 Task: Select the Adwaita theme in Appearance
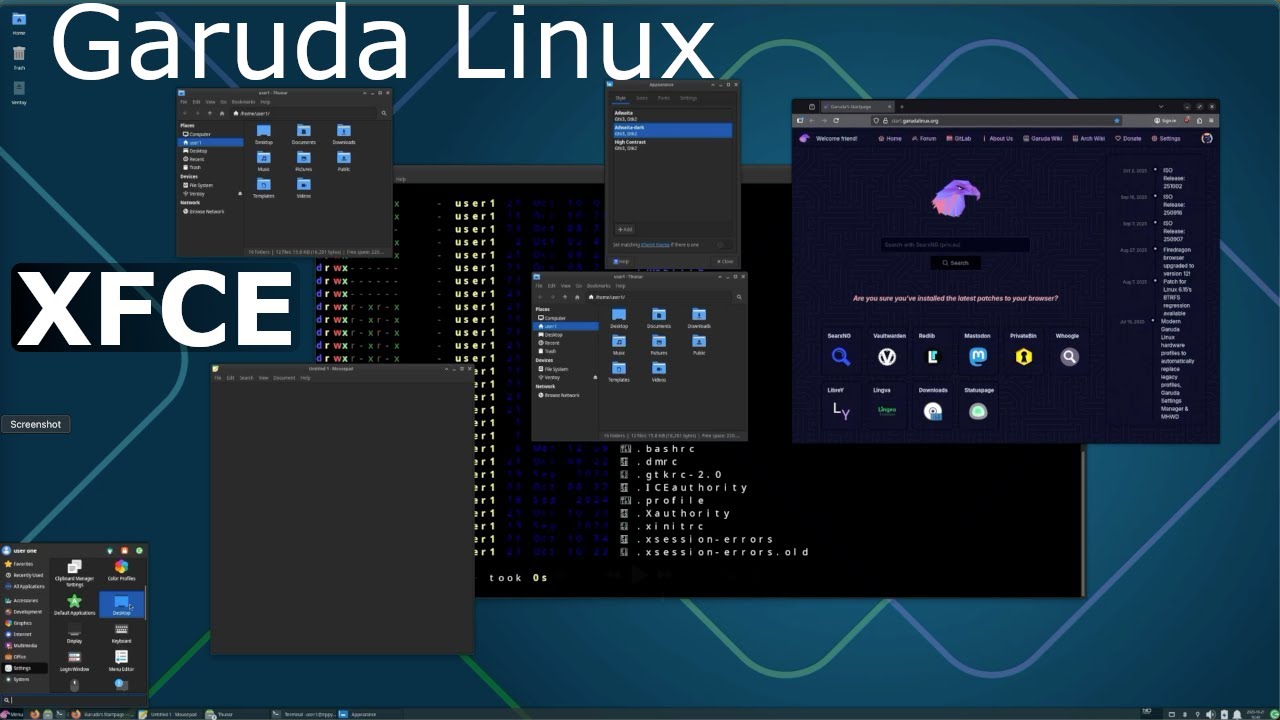672,116
